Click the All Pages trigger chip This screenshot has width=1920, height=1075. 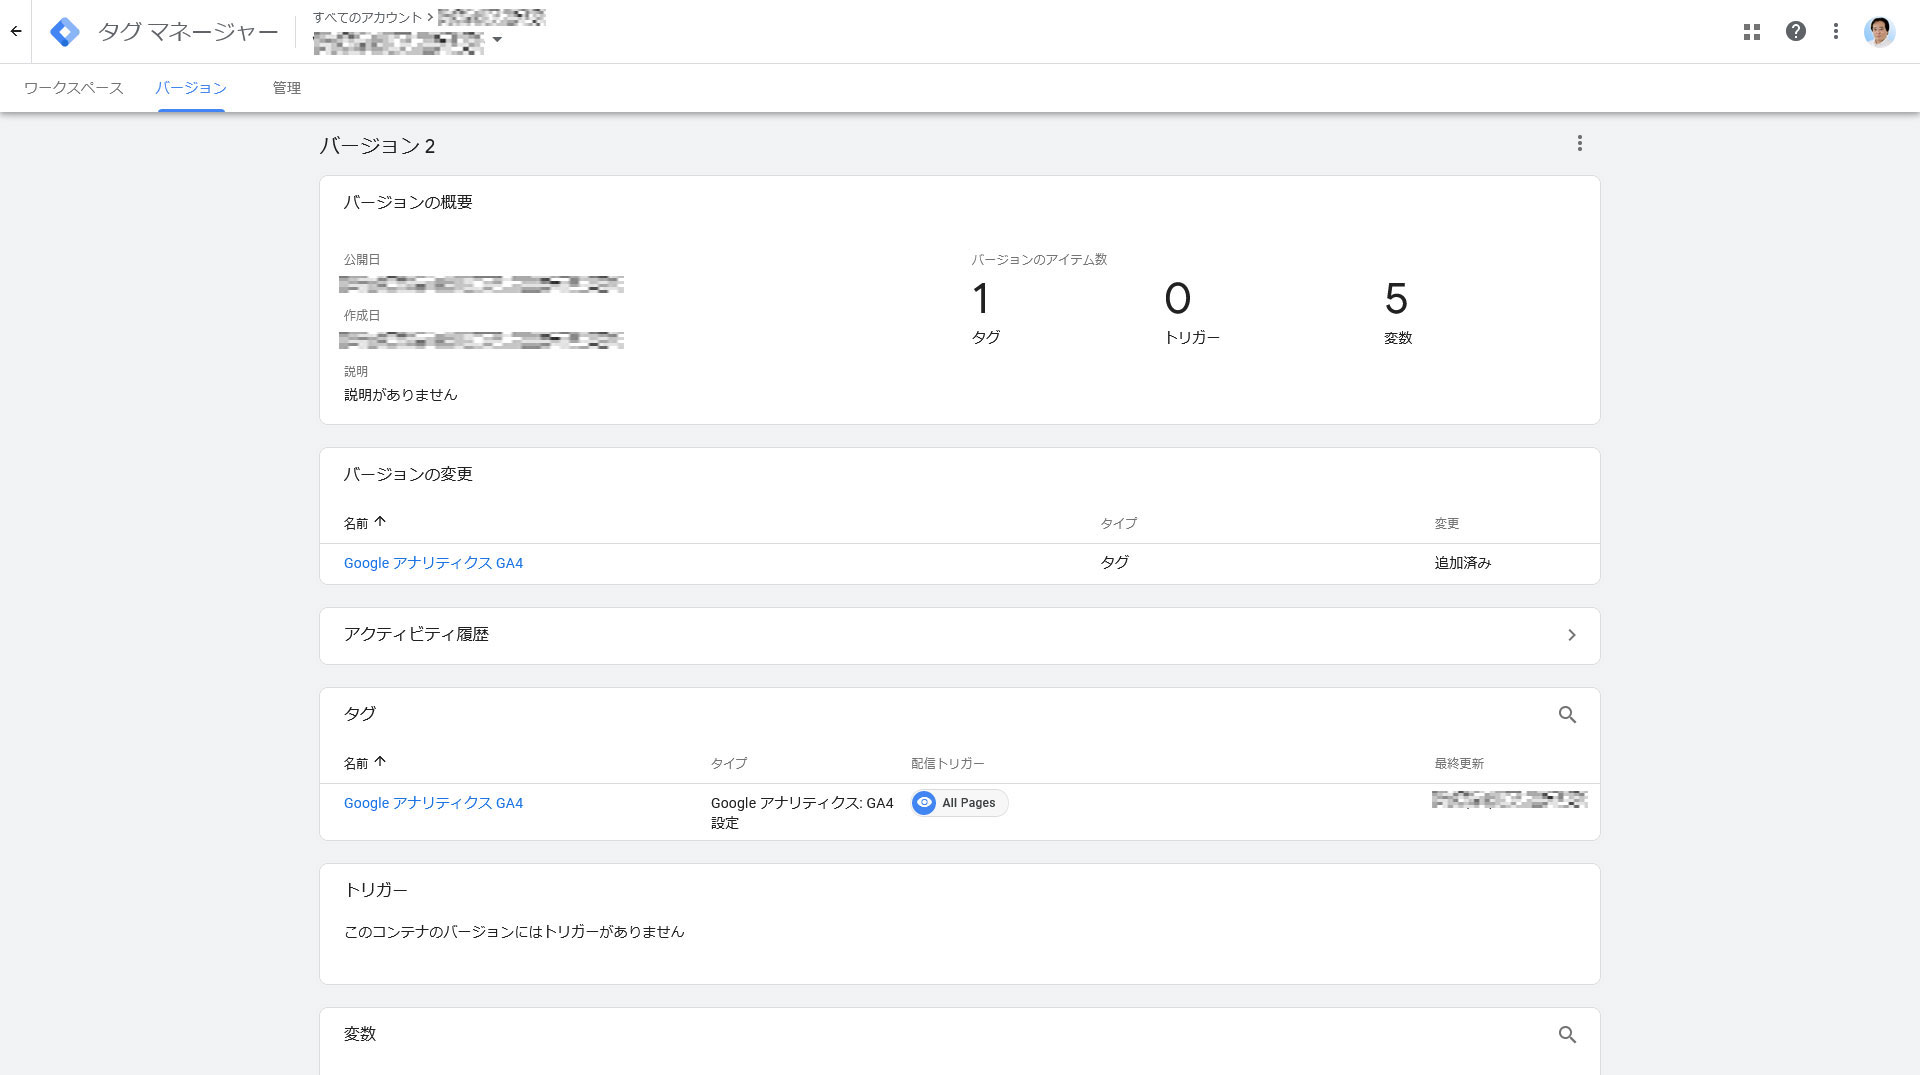pos(959,802)
